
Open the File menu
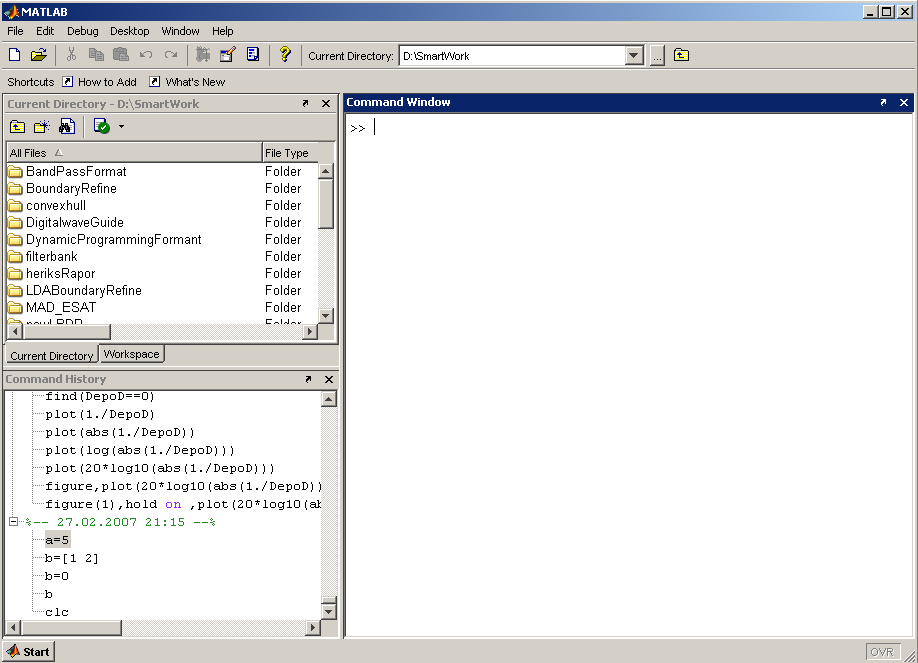(x=15, y=31)
